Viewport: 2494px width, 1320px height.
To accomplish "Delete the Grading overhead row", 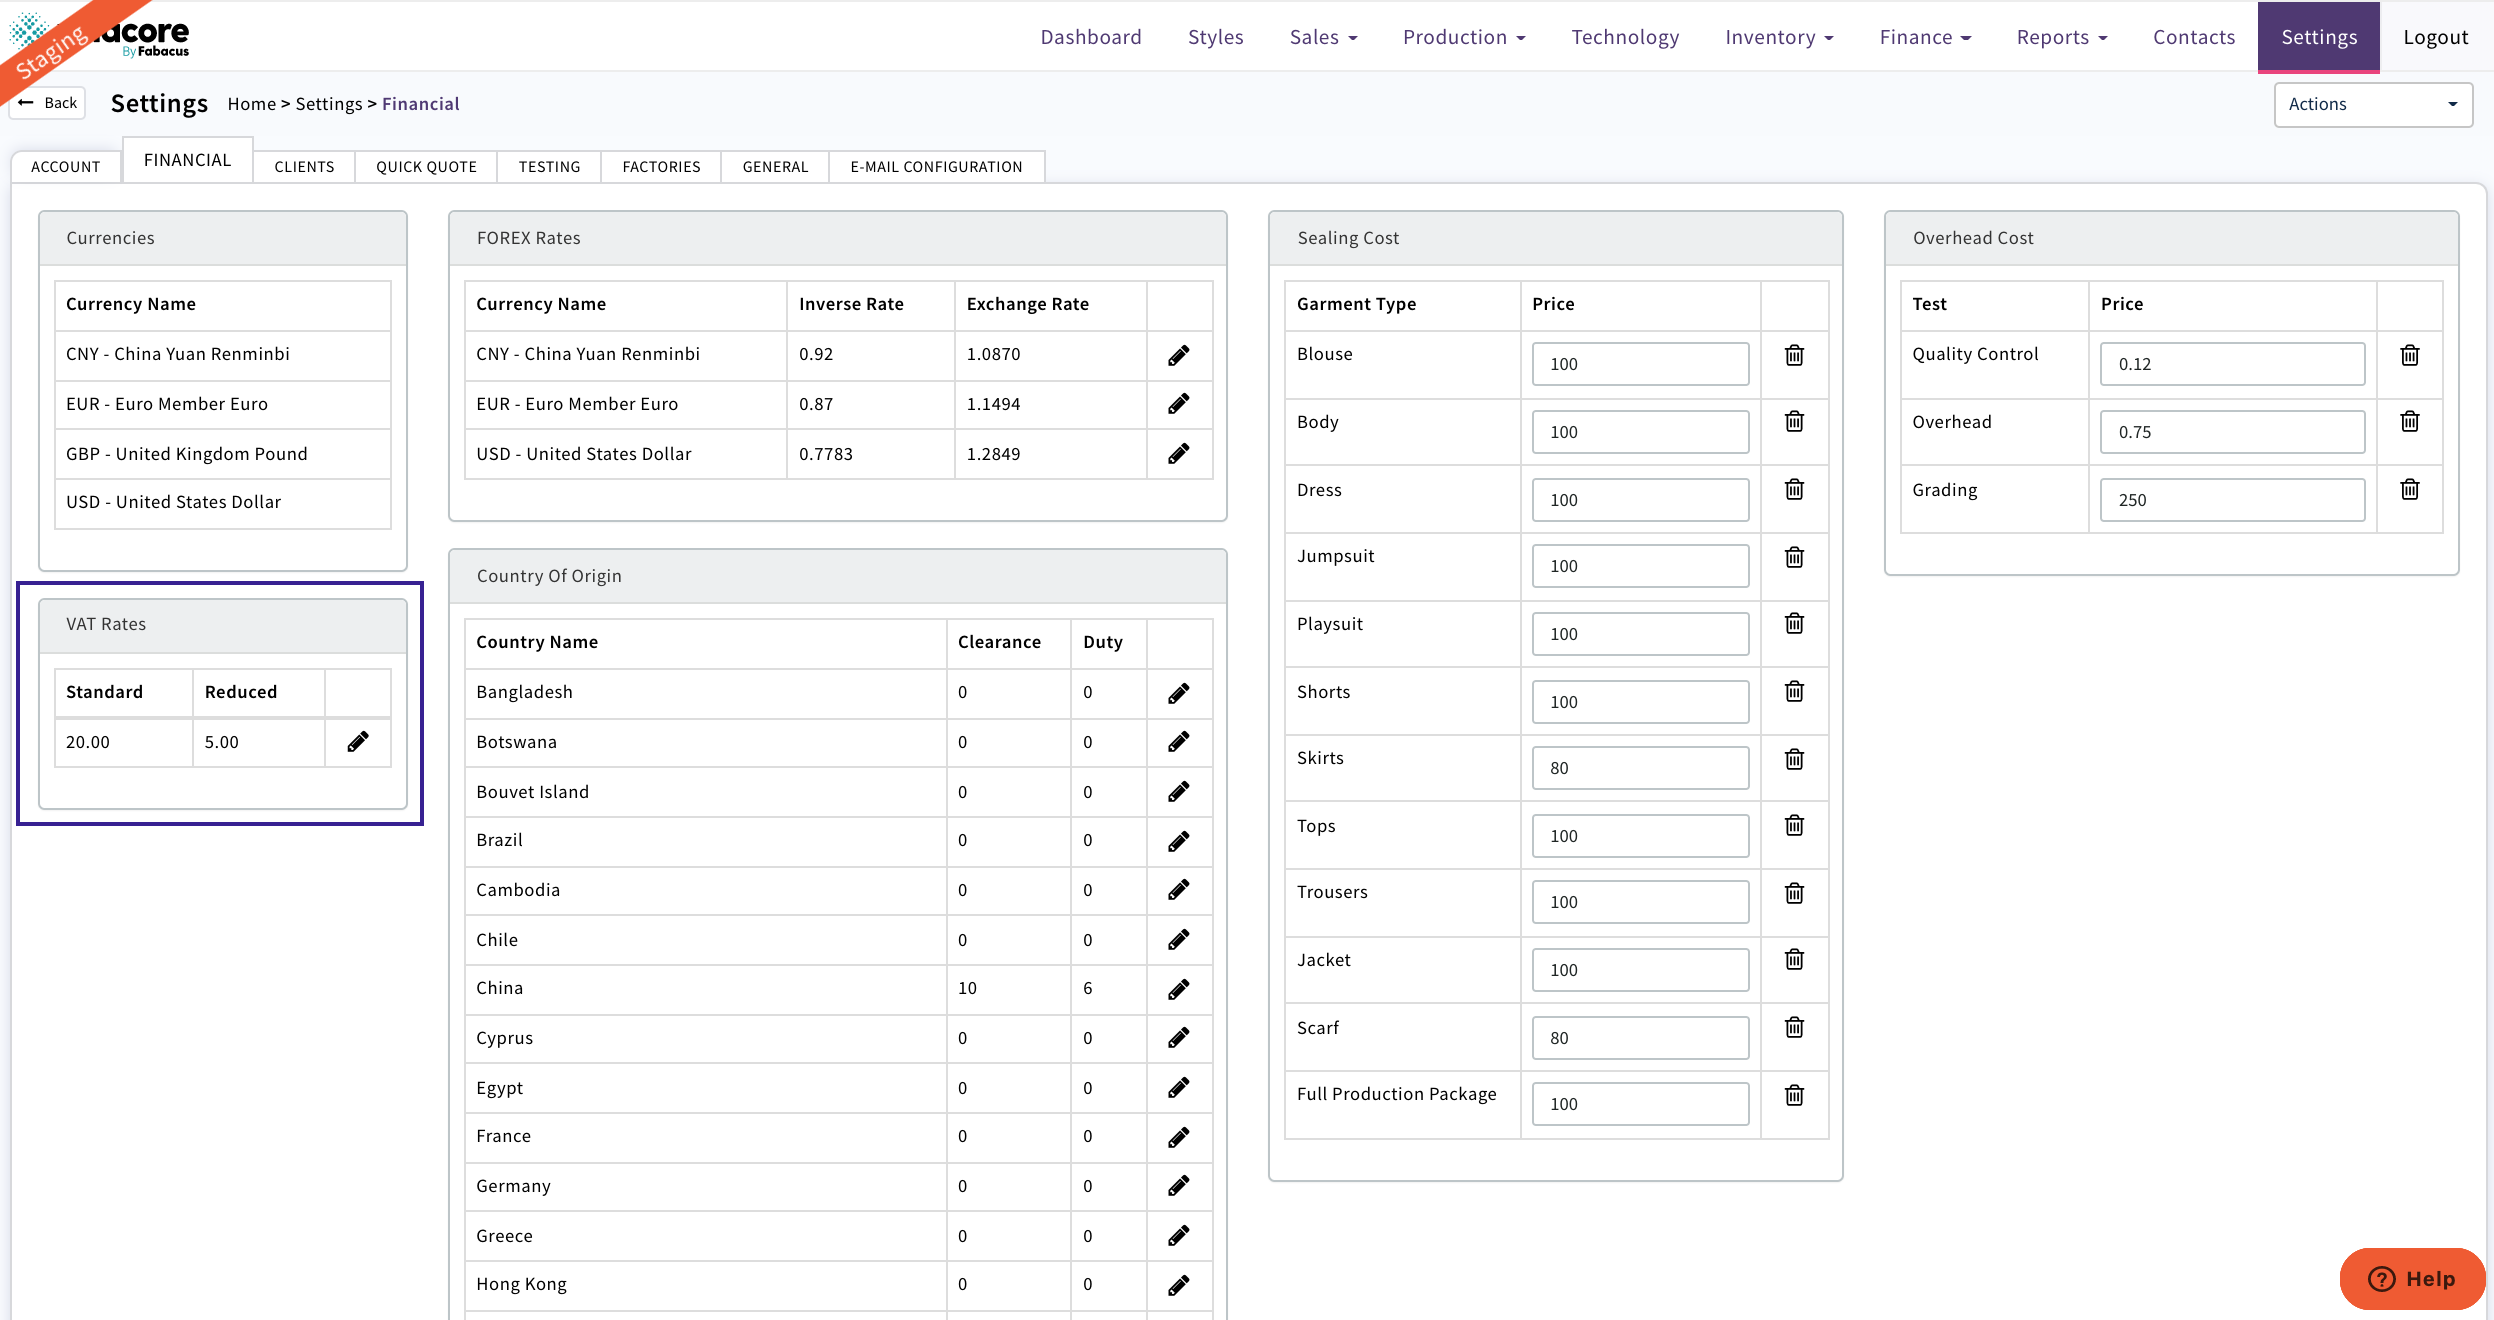I will 2409,489.
